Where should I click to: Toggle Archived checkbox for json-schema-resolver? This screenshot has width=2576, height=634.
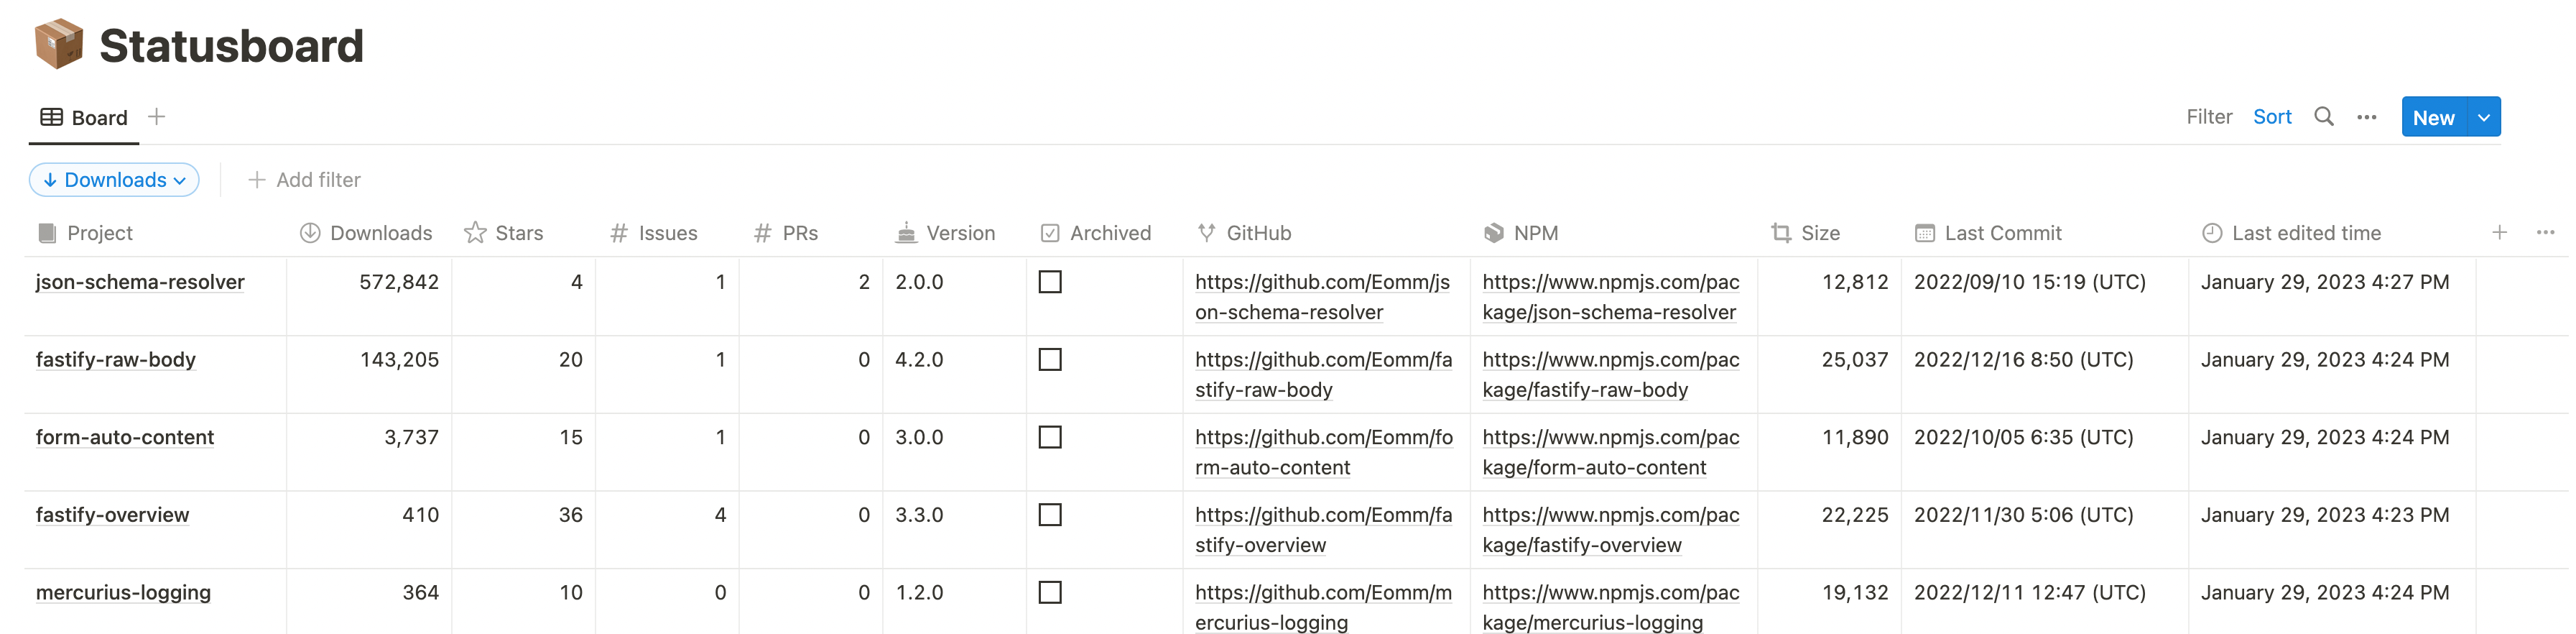coord(1050,282)
